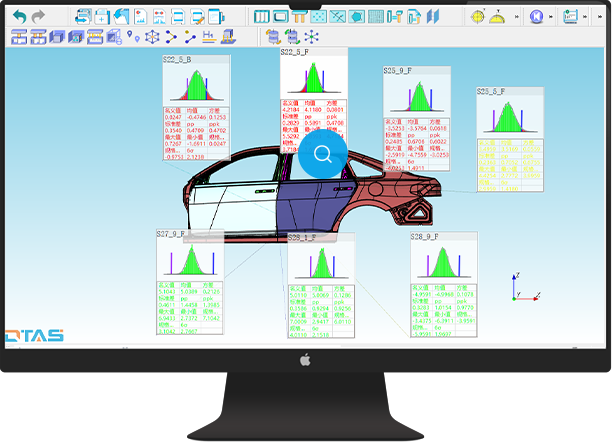Screen dimensions: 612x442
Task: Click the location pin markers icon
Action: [x=134, y=37]
